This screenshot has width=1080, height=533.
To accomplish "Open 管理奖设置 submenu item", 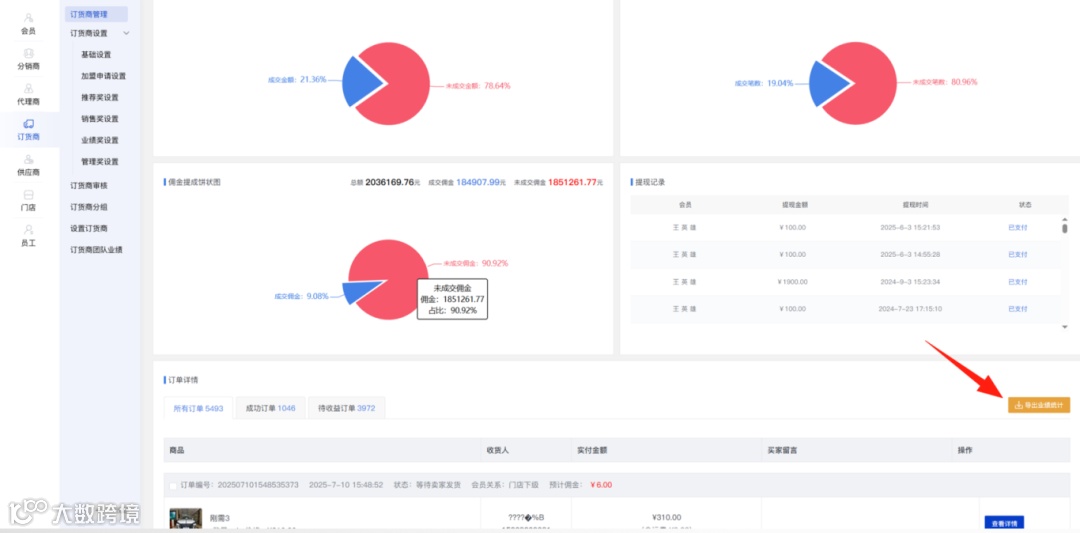I will point(100,161).
